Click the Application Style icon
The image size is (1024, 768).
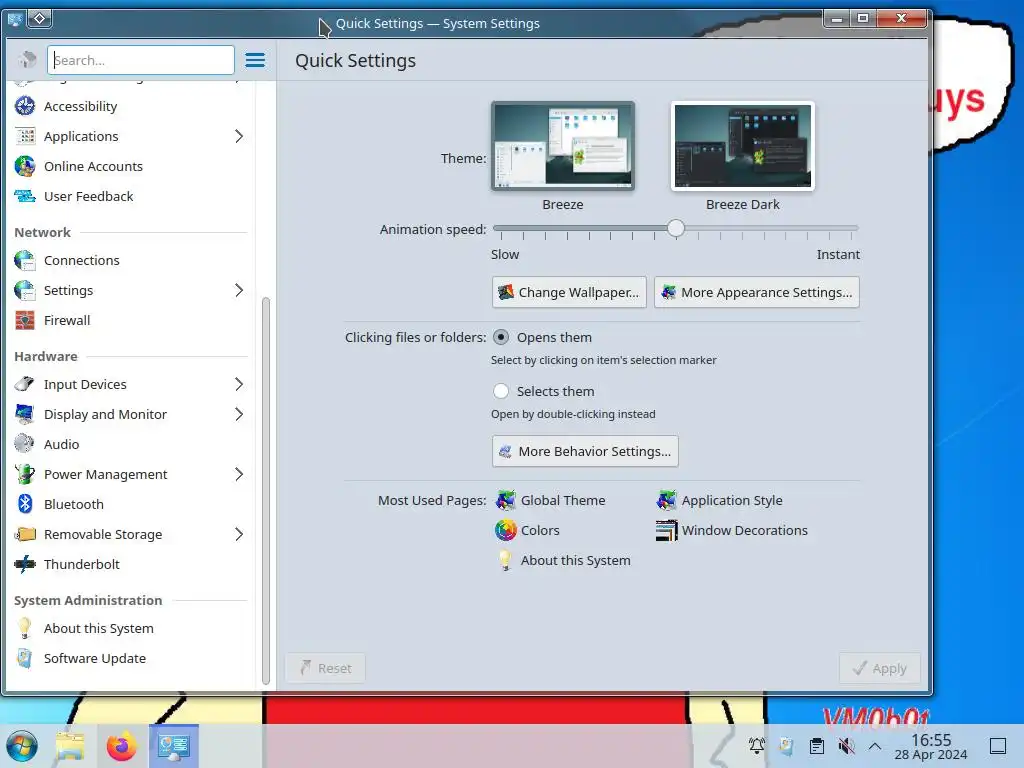(x=666, y=500)
